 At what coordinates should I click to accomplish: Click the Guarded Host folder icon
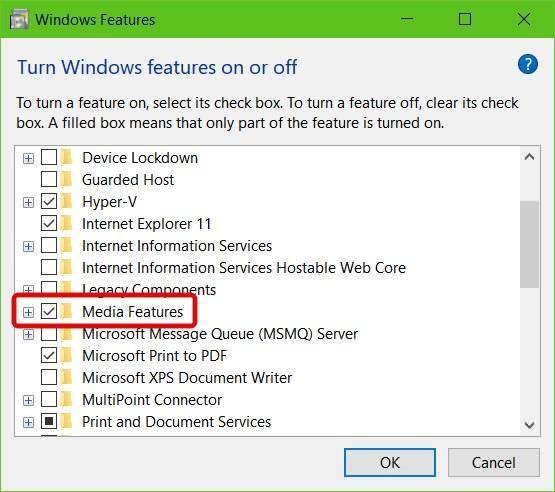coord(67,179)
